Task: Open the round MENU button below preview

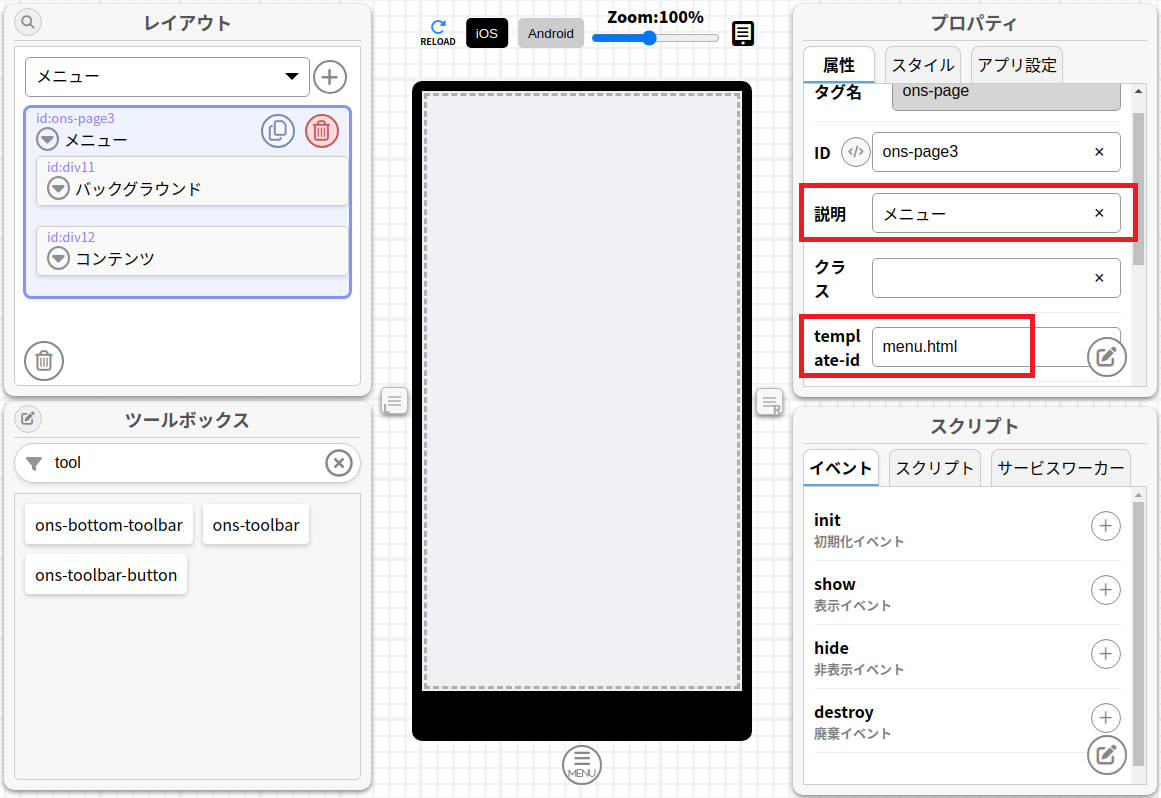Action: (582, 764)
